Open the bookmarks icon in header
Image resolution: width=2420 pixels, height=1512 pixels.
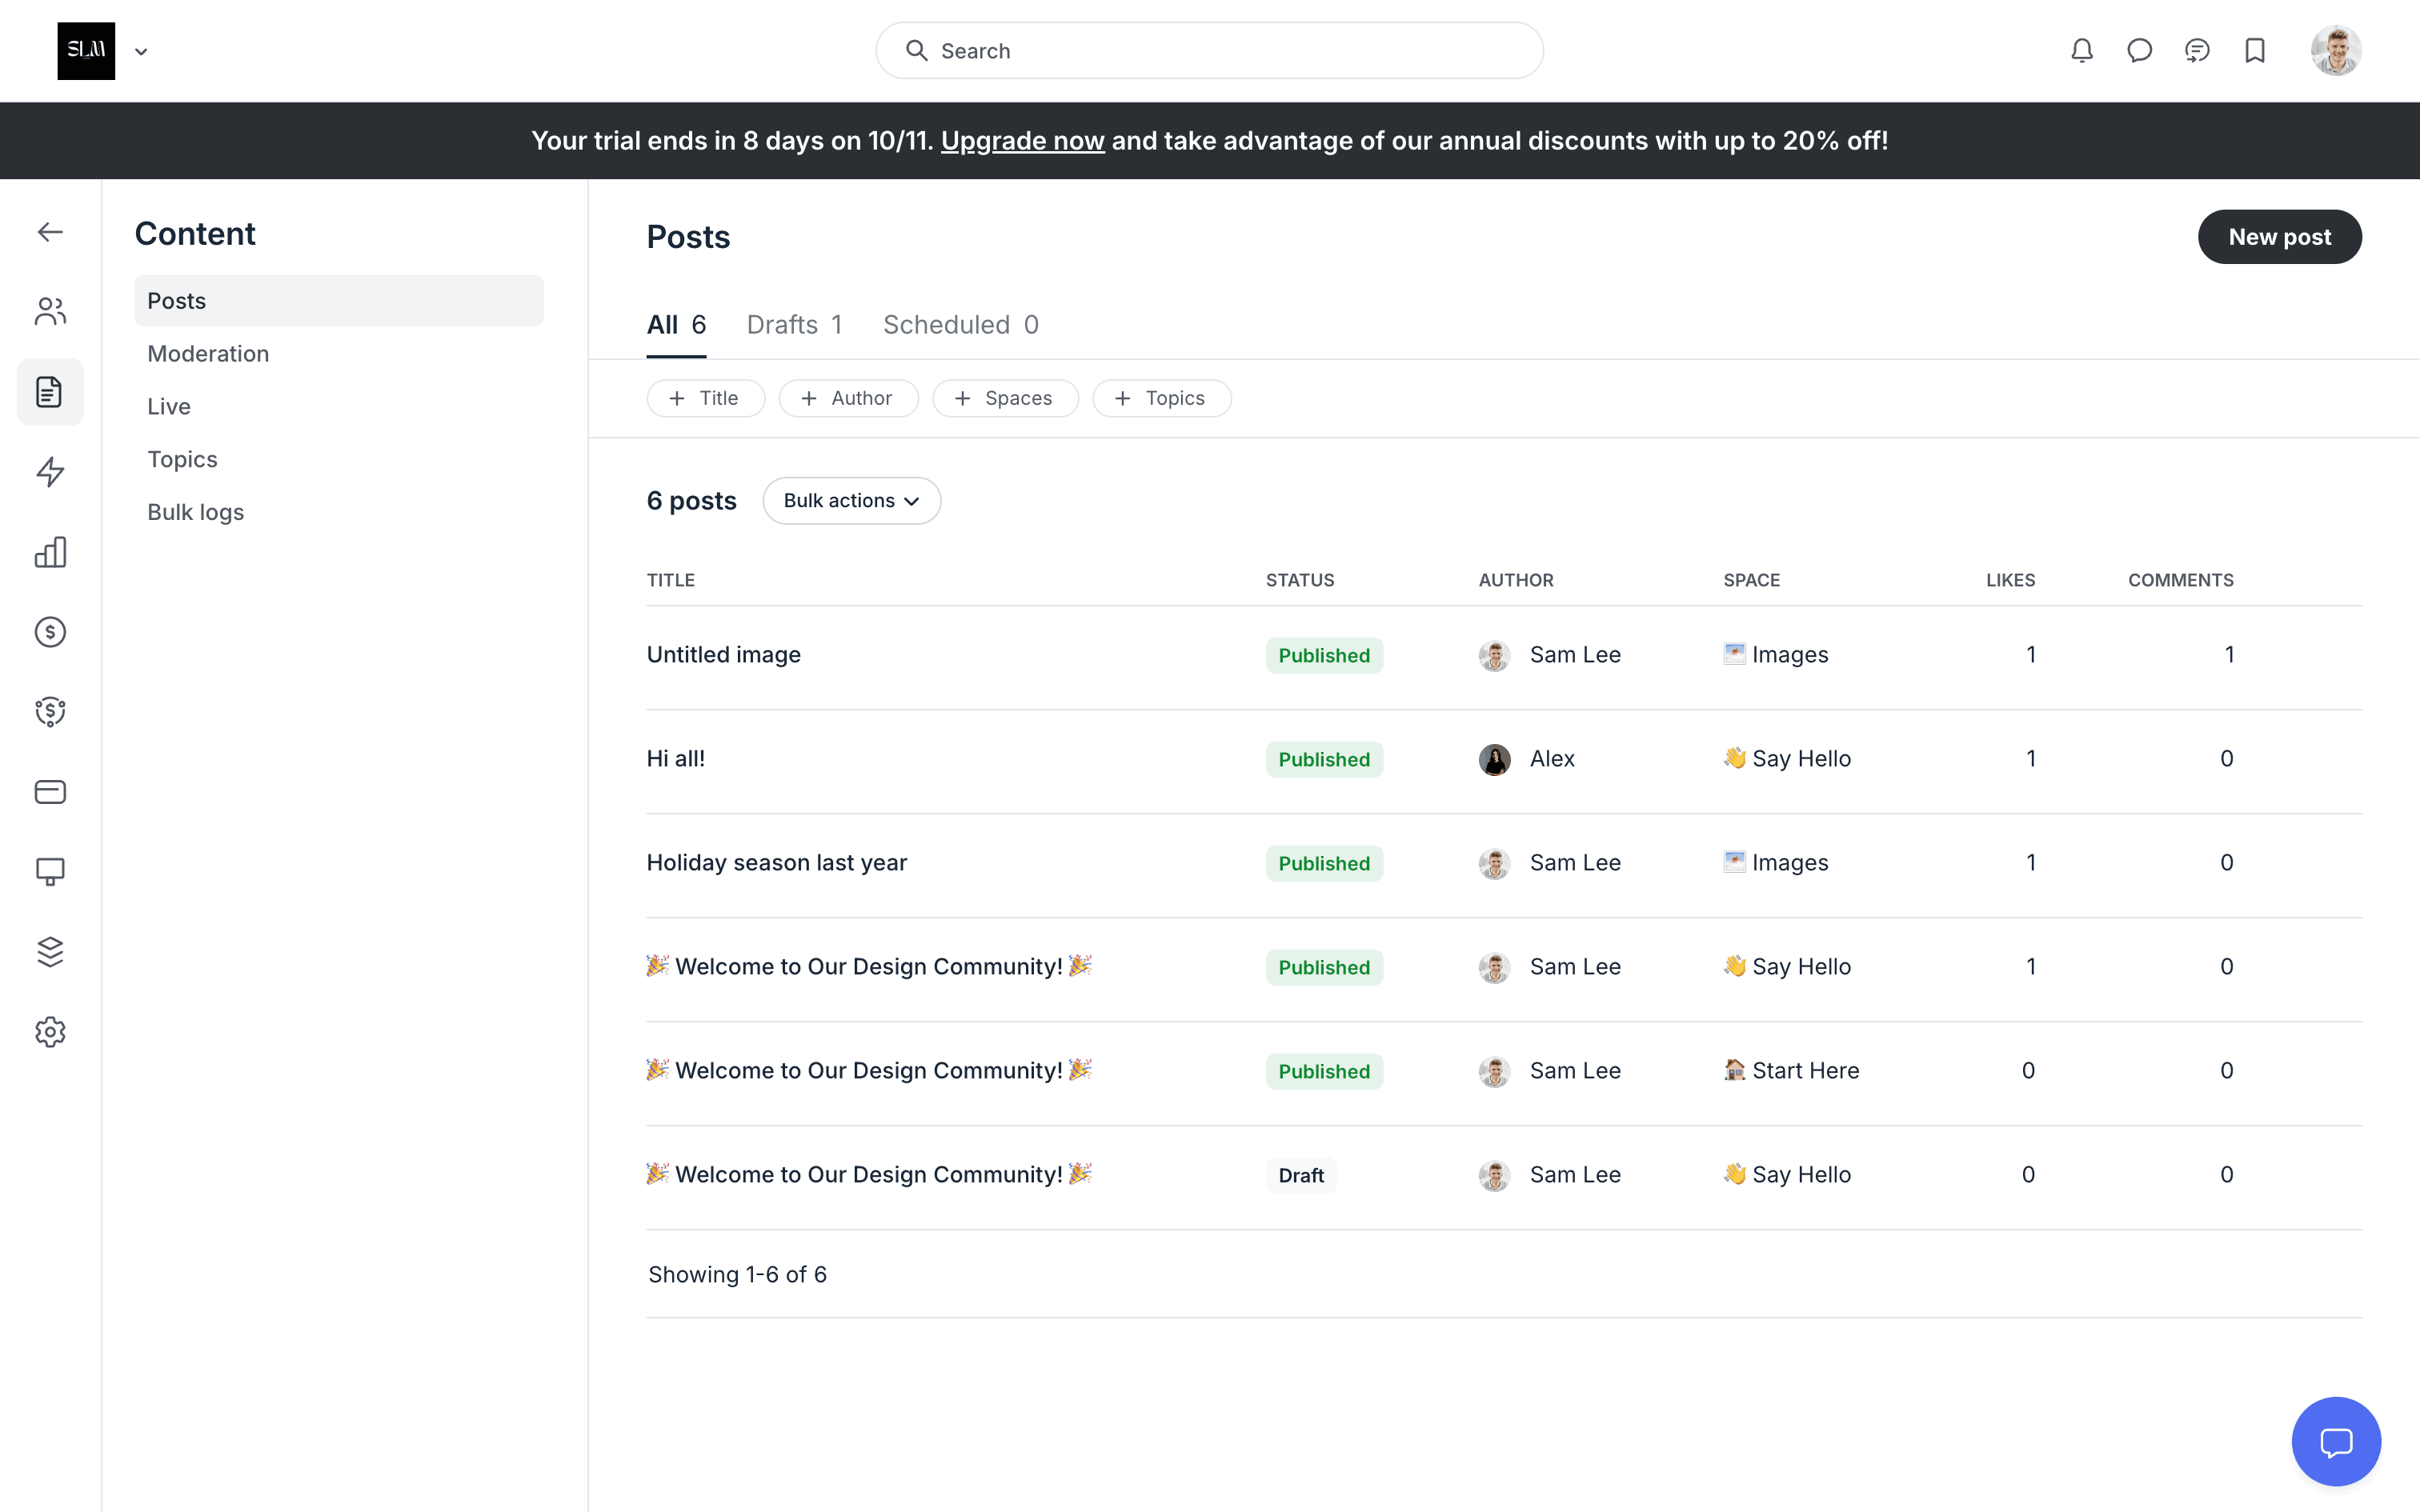2254,50
